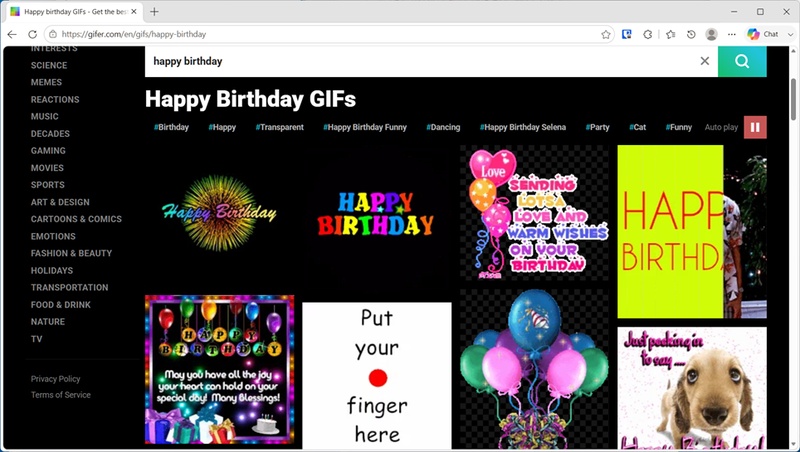Clear the search field with the X icon
The width and height of the screenshot is (800, 452).
pyautogui.click(x=705, y=61)
